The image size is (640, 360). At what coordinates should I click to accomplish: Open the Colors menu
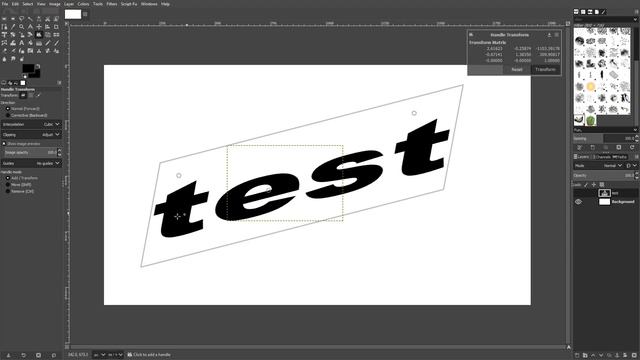point(83,4)
